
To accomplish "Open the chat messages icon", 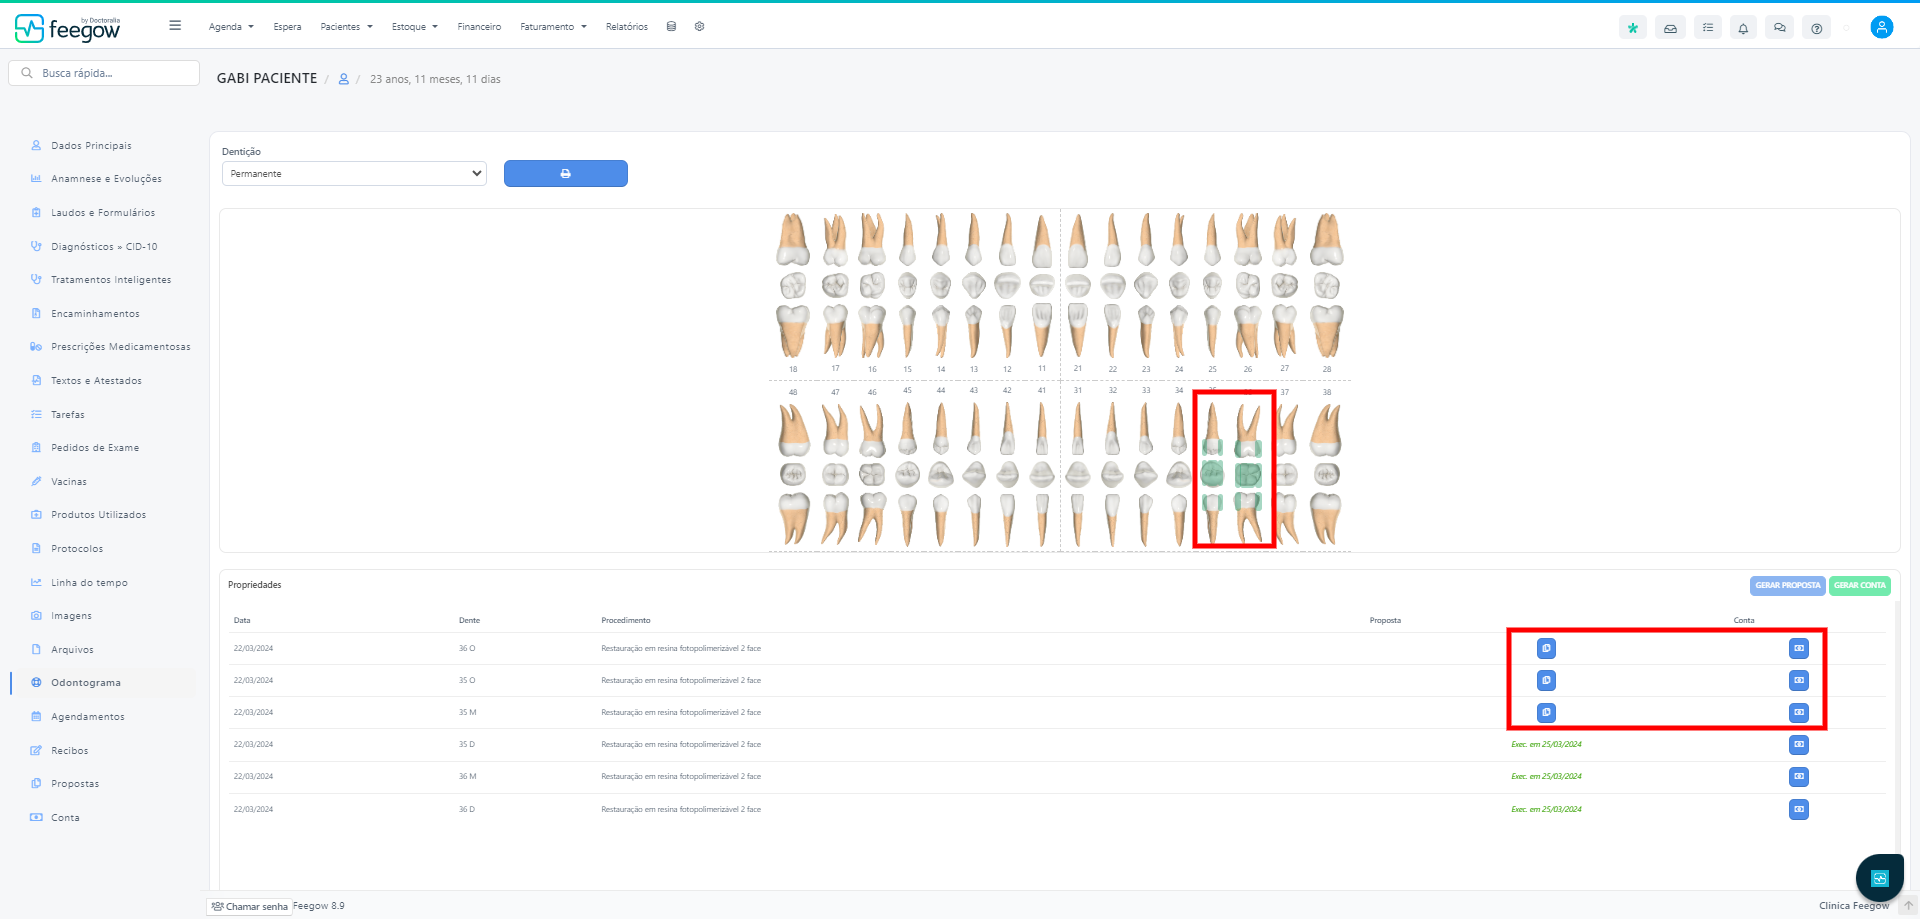I will click(1780, 28).
